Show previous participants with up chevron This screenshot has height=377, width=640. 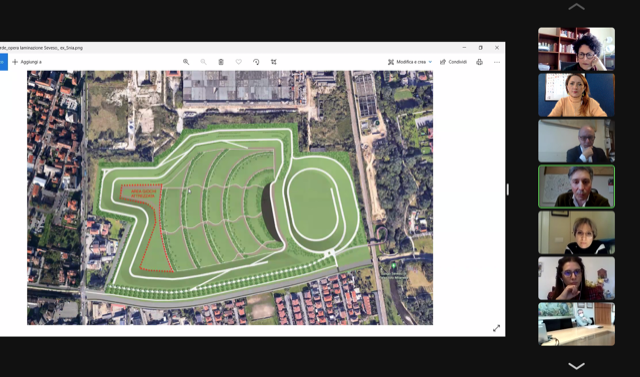tap(576, 7)
